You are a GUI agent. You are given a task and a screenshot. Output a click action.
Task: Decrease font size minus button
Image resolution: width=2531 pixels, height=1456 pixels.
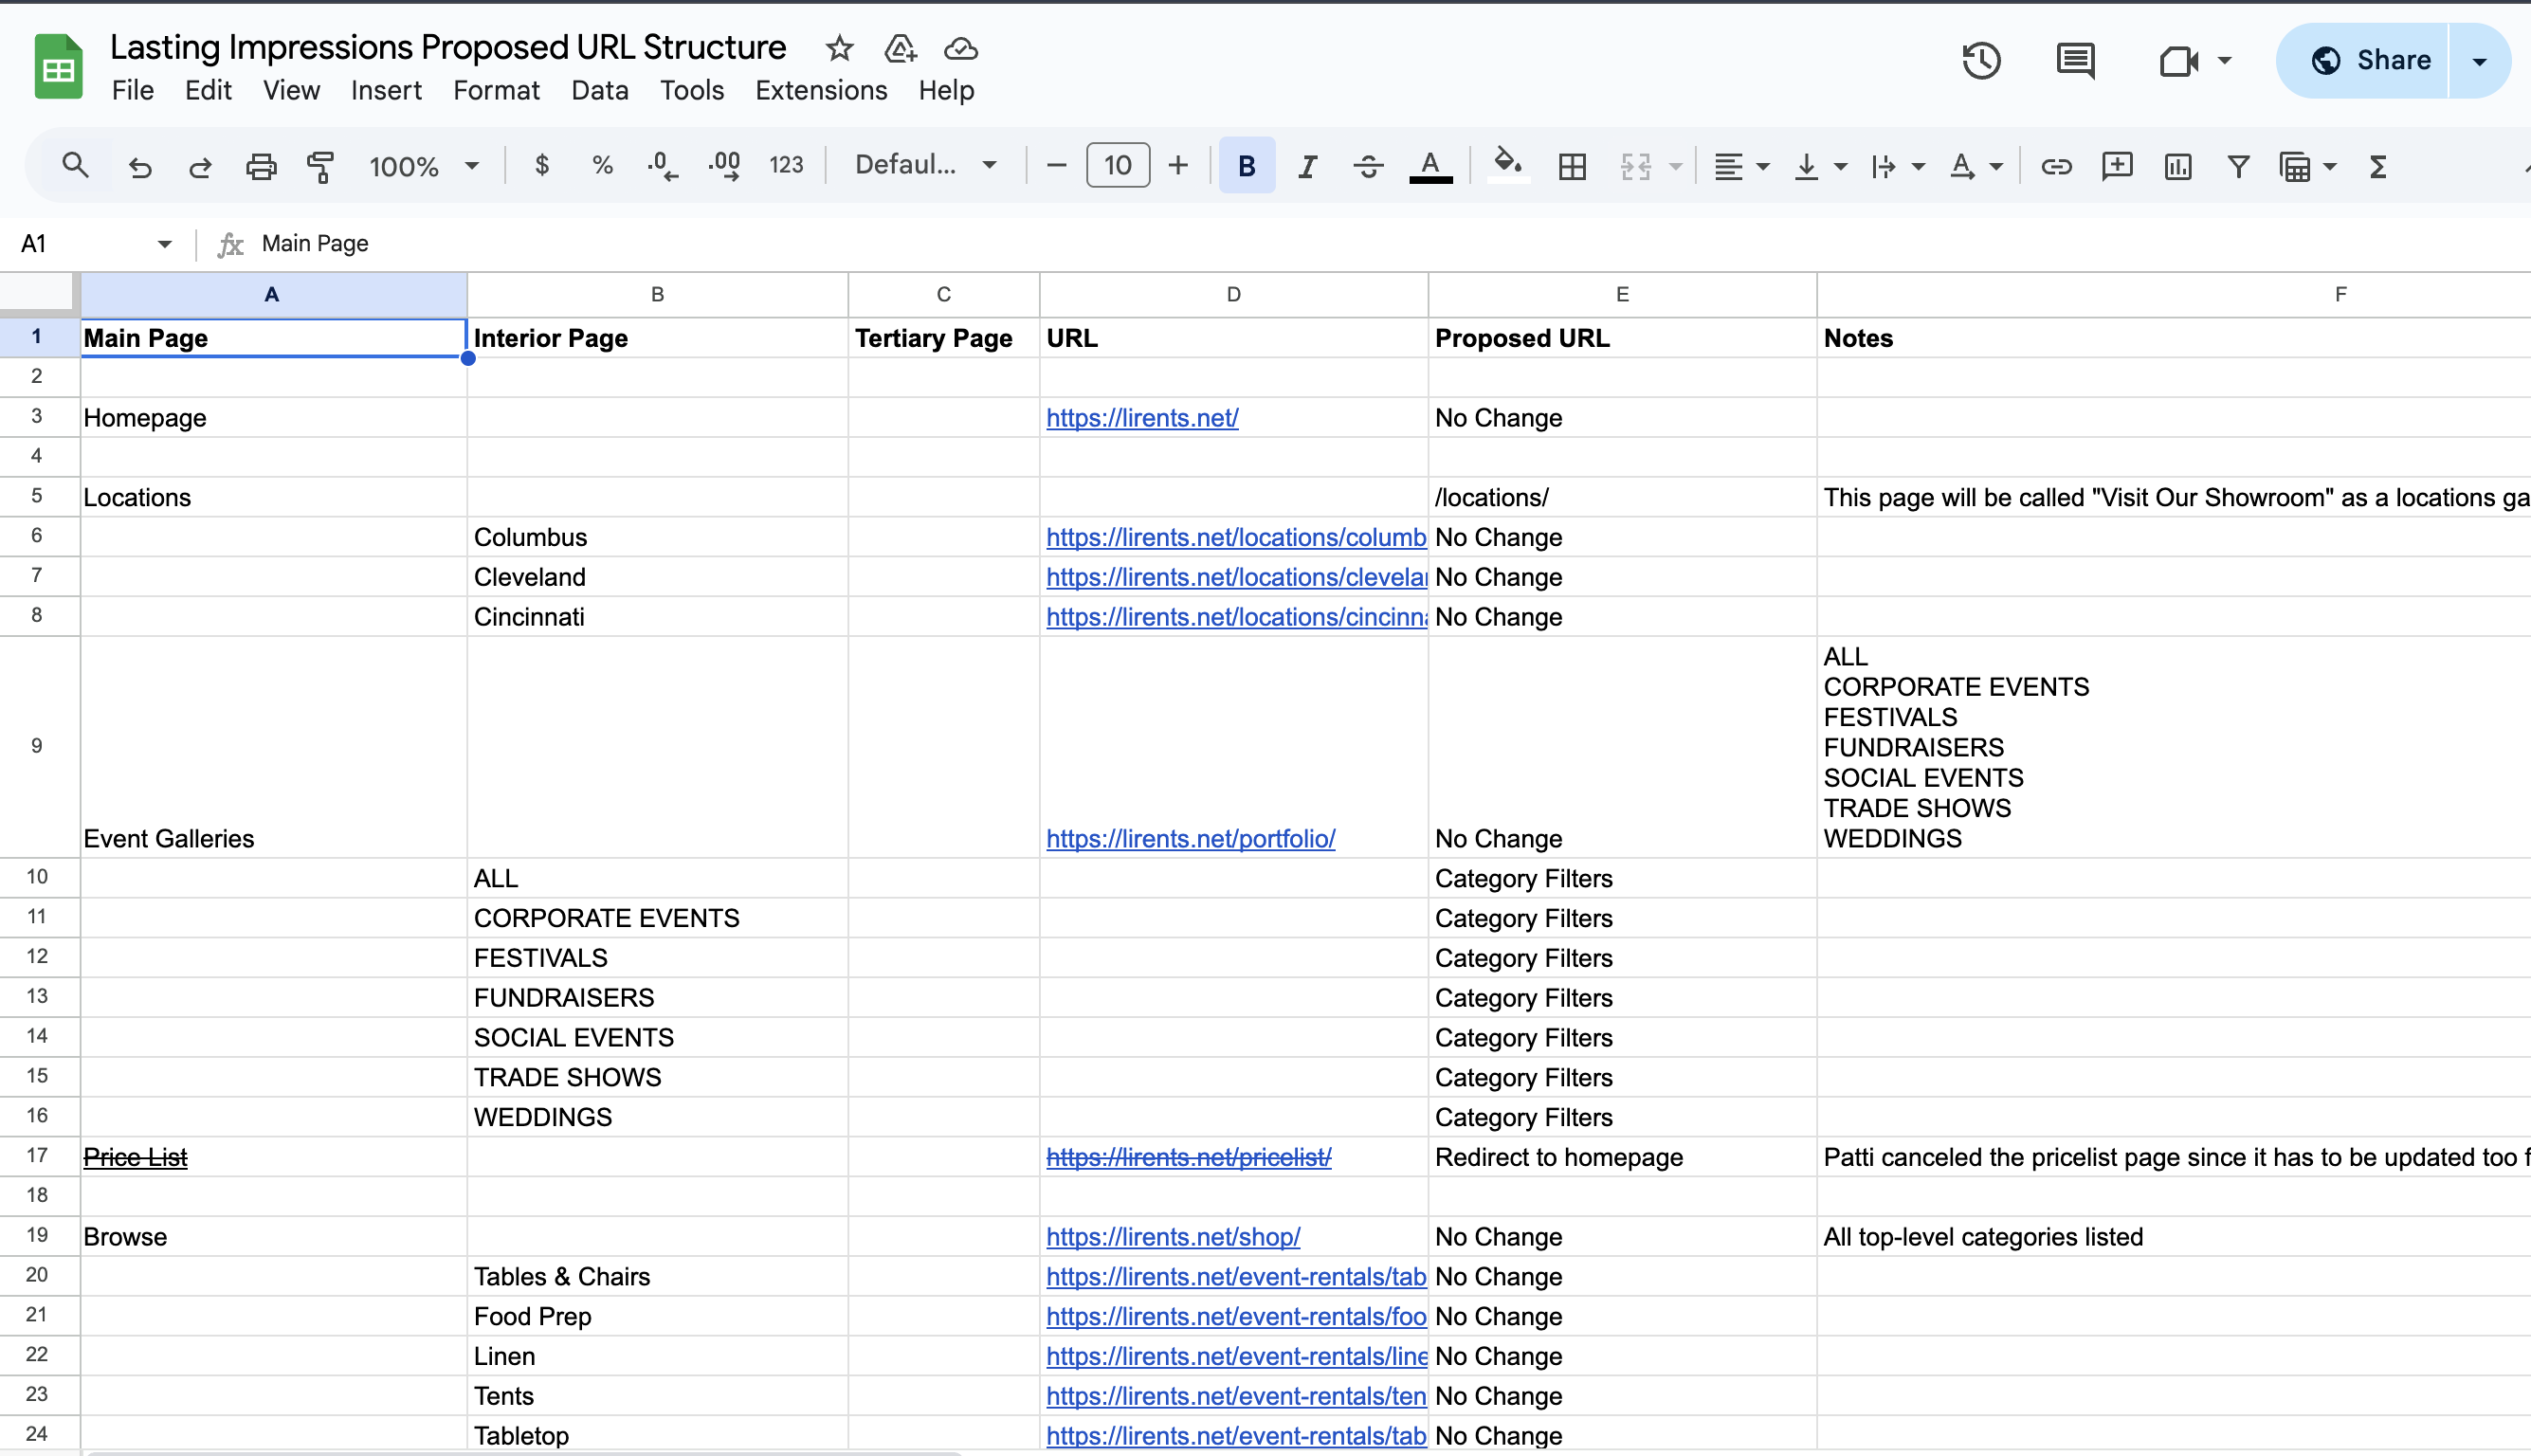1056,165
